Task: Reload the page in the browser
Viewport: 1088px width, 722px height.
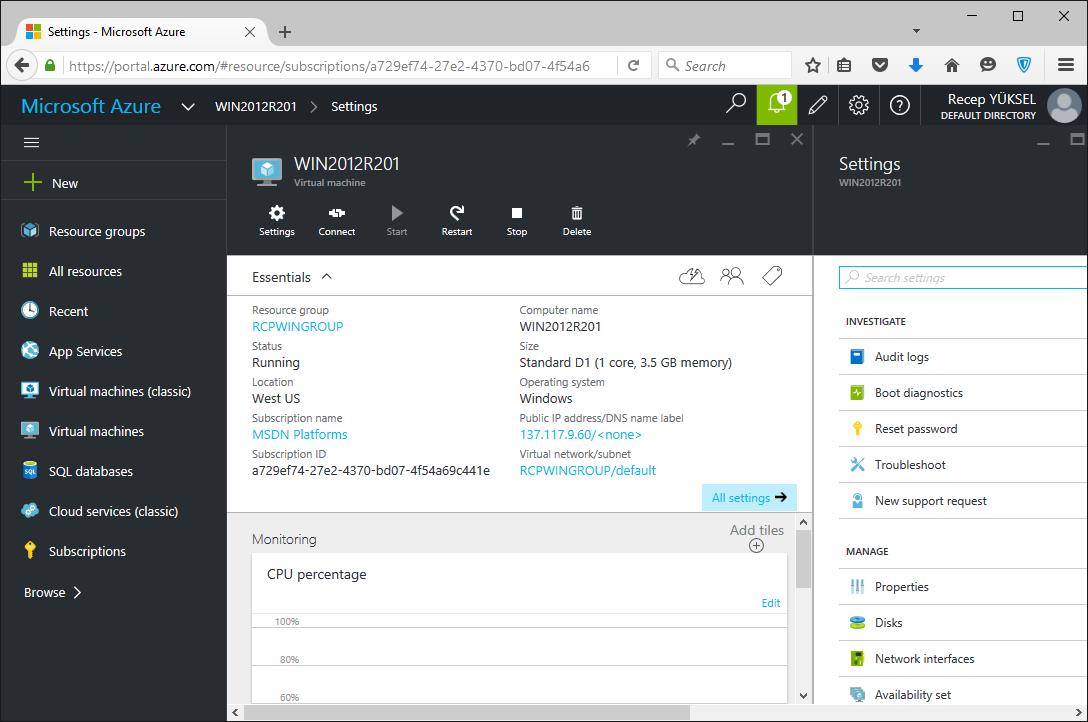Action: (x=633, y=66)
